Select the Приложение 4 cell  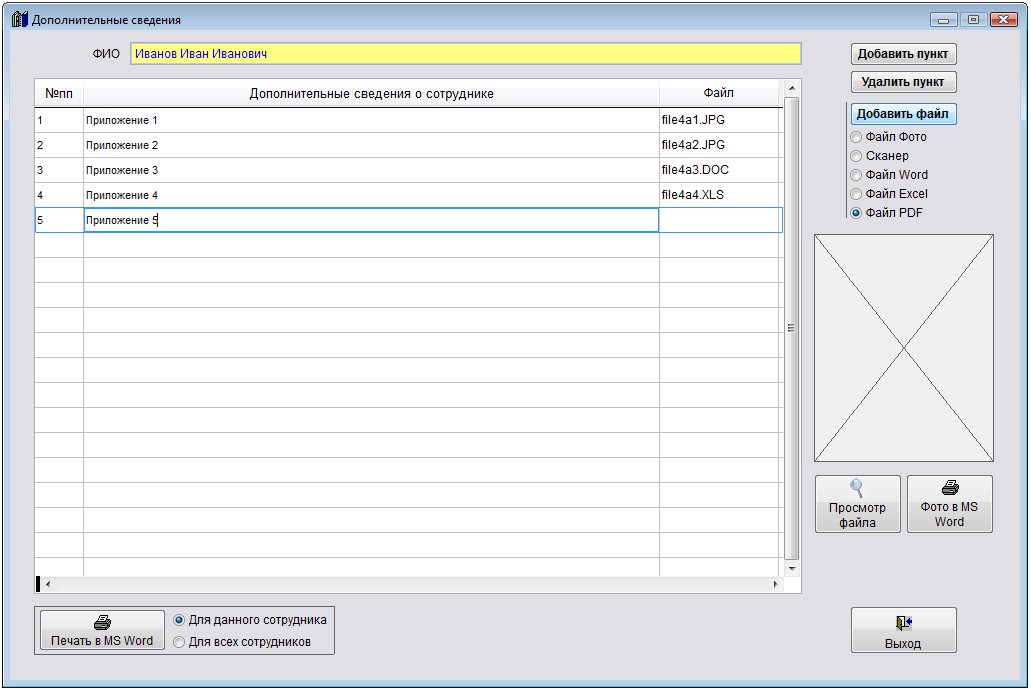[x=372, y=195]
